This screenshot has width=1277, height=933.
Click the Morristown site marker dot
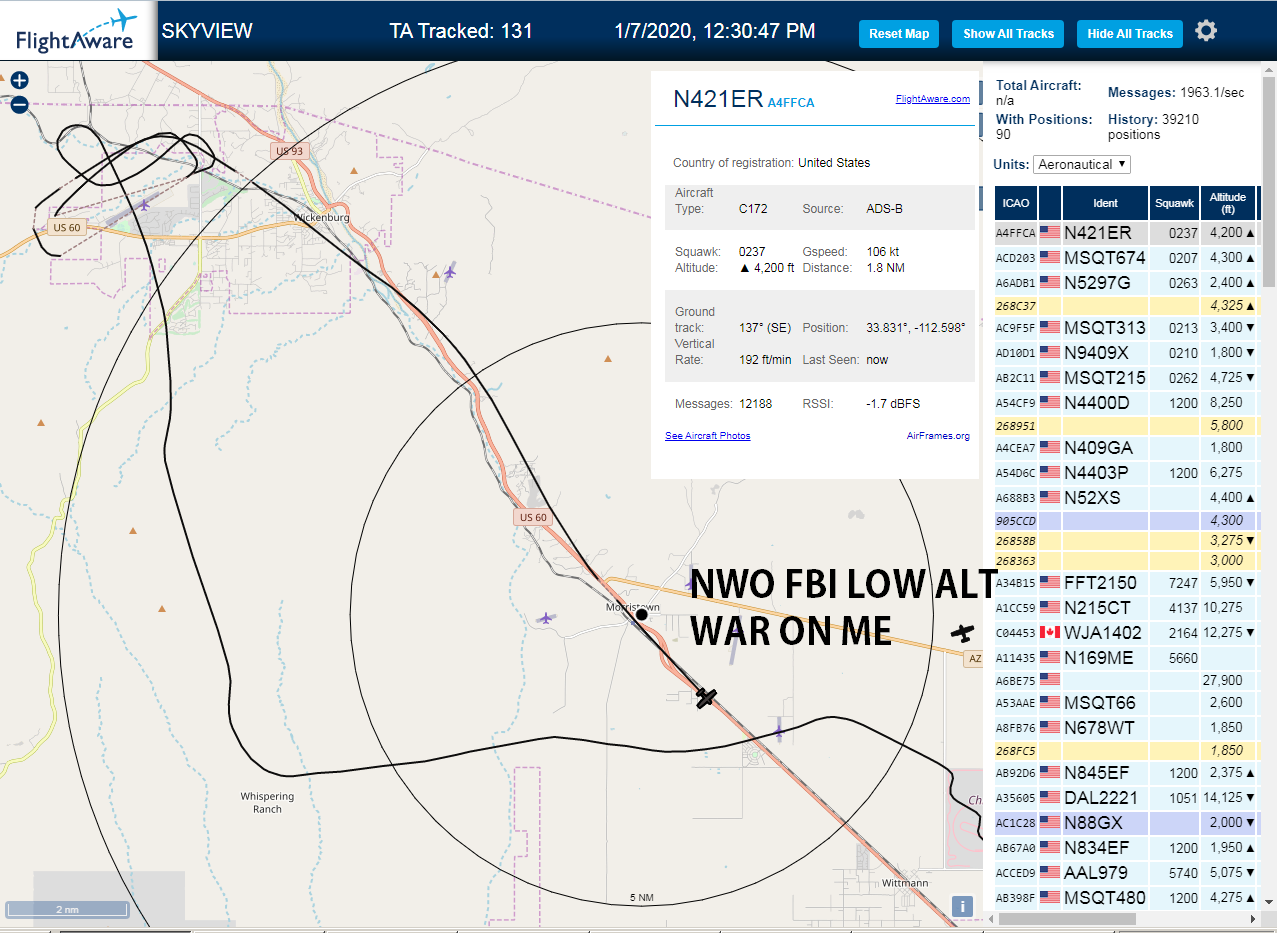click(641, 615)
